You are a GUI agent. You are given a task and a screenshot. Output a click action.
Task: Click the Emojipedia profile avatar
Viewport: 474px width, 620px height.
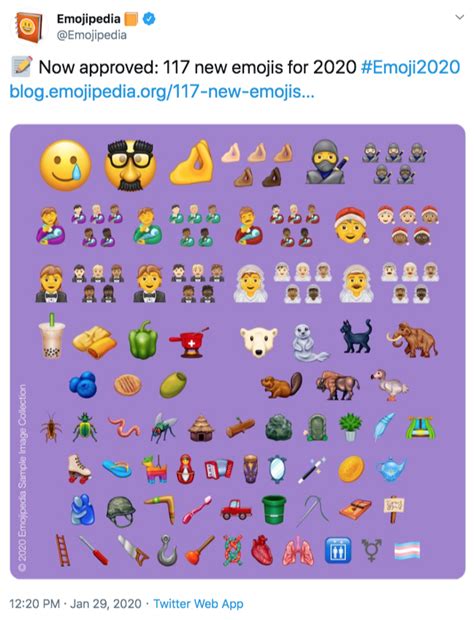(x=28, y=27)
